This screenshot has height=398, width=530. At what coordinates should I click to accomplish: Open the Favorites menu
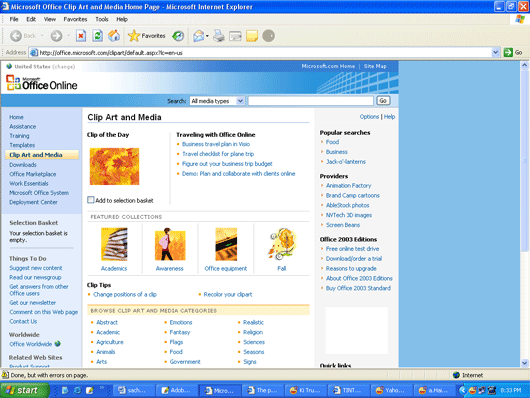click(x=75, y=19)
